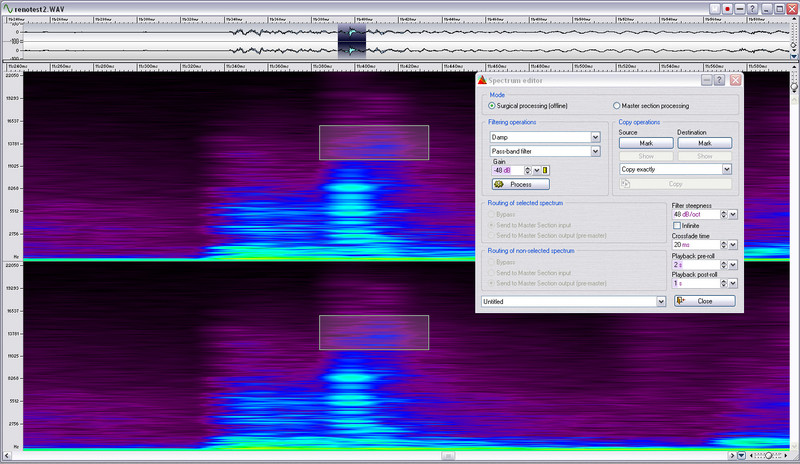Select Surgical processing (offline) mode
Screen dimensions: 800x464
coord(528,106)
